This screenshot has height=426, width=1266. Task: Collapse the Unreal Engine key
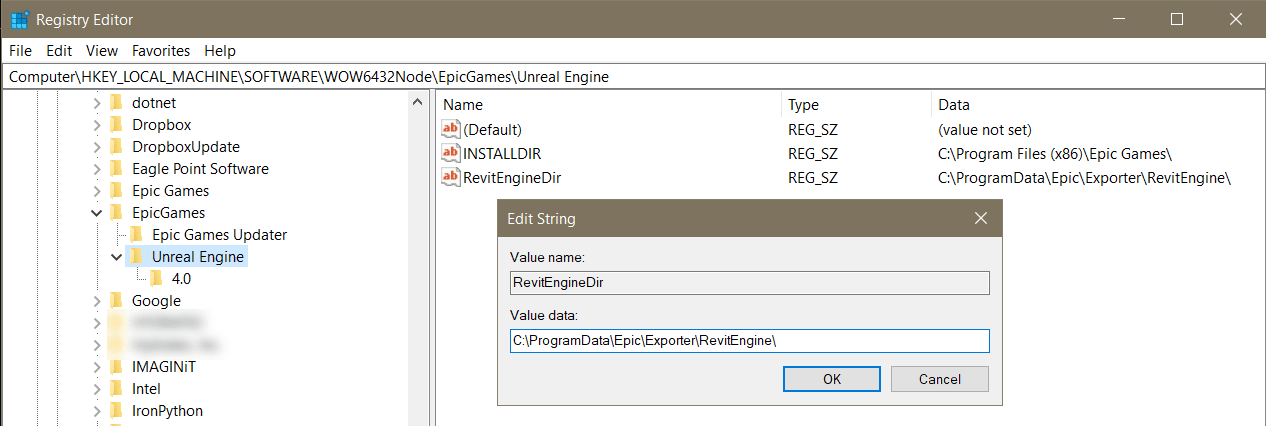point(117,257)
